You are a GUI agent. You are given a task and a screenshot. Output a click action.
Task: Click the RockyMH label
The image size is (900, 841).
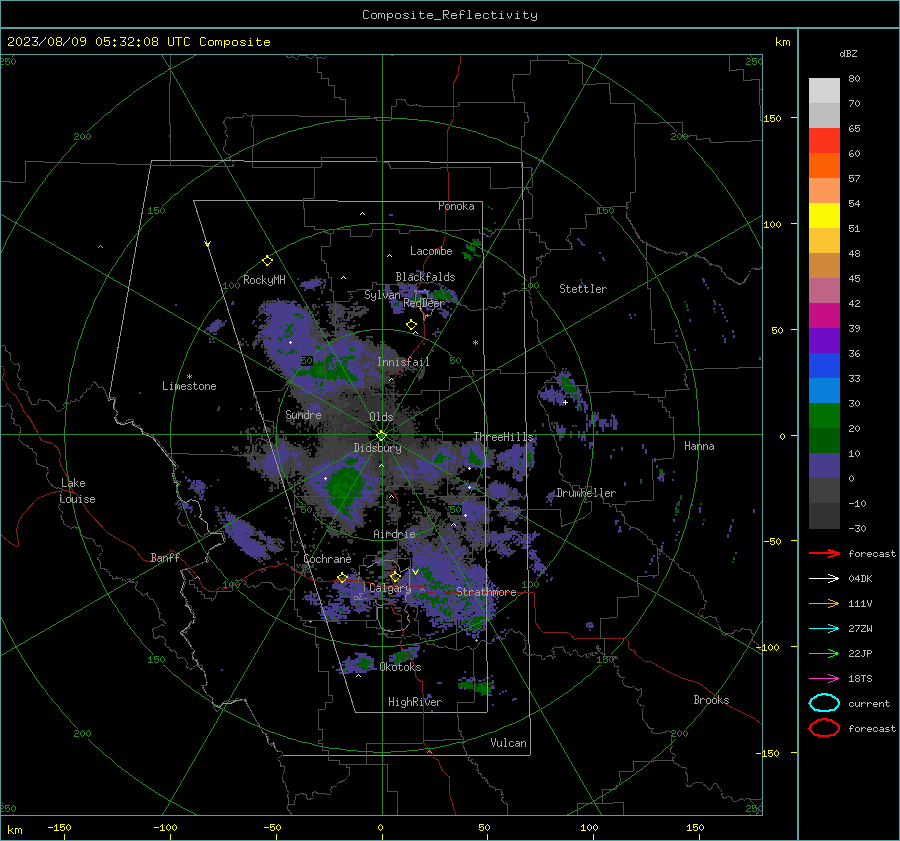click(264, 280)
